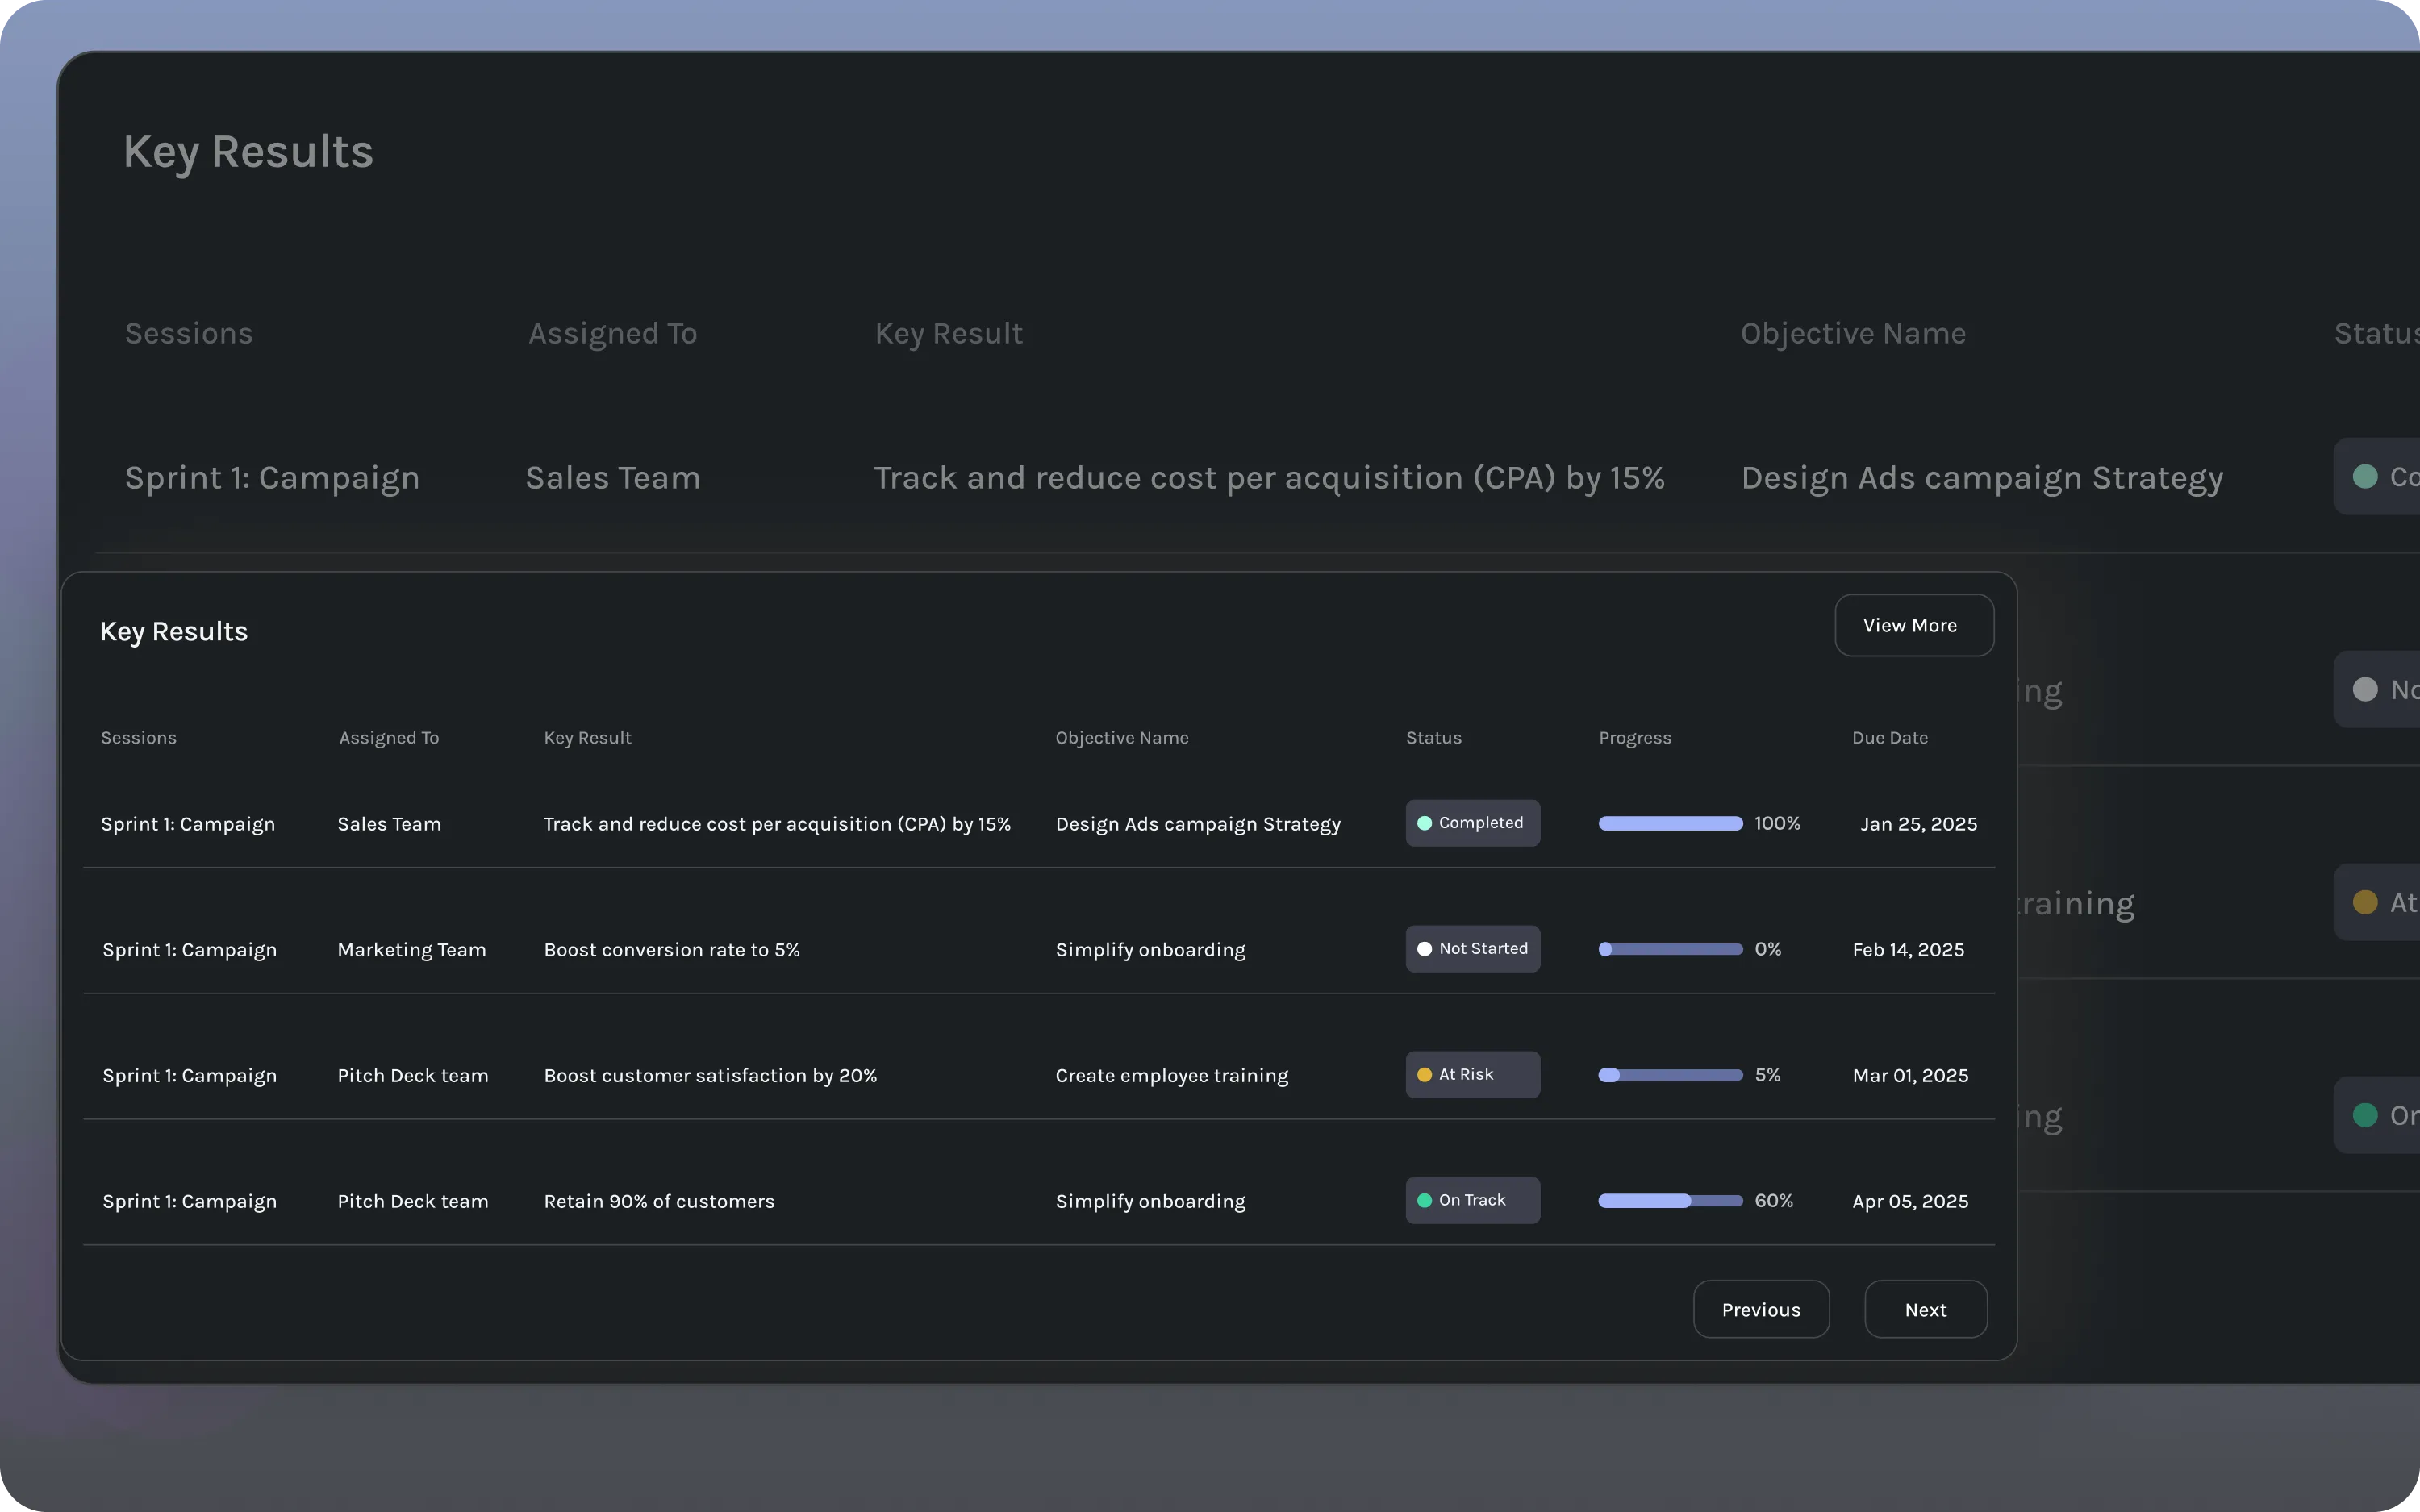Click the Progress column header
2420x1512 pixels.
[1634, 738]
